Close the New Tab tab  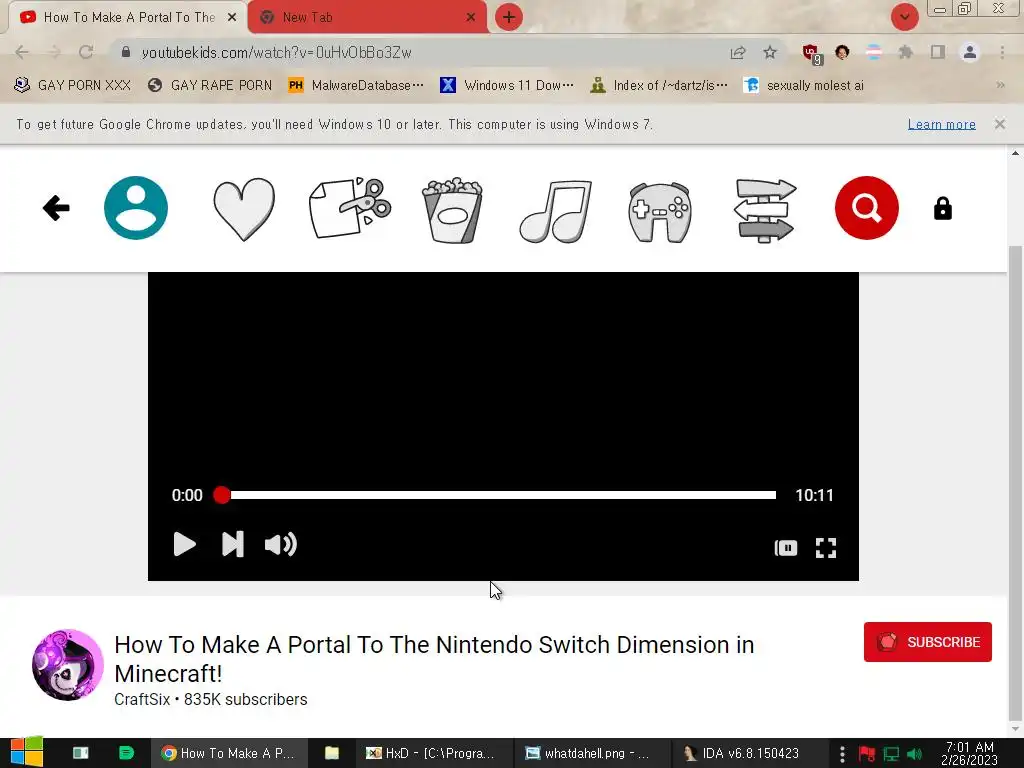pyautogui.click(x=471, y=18)
